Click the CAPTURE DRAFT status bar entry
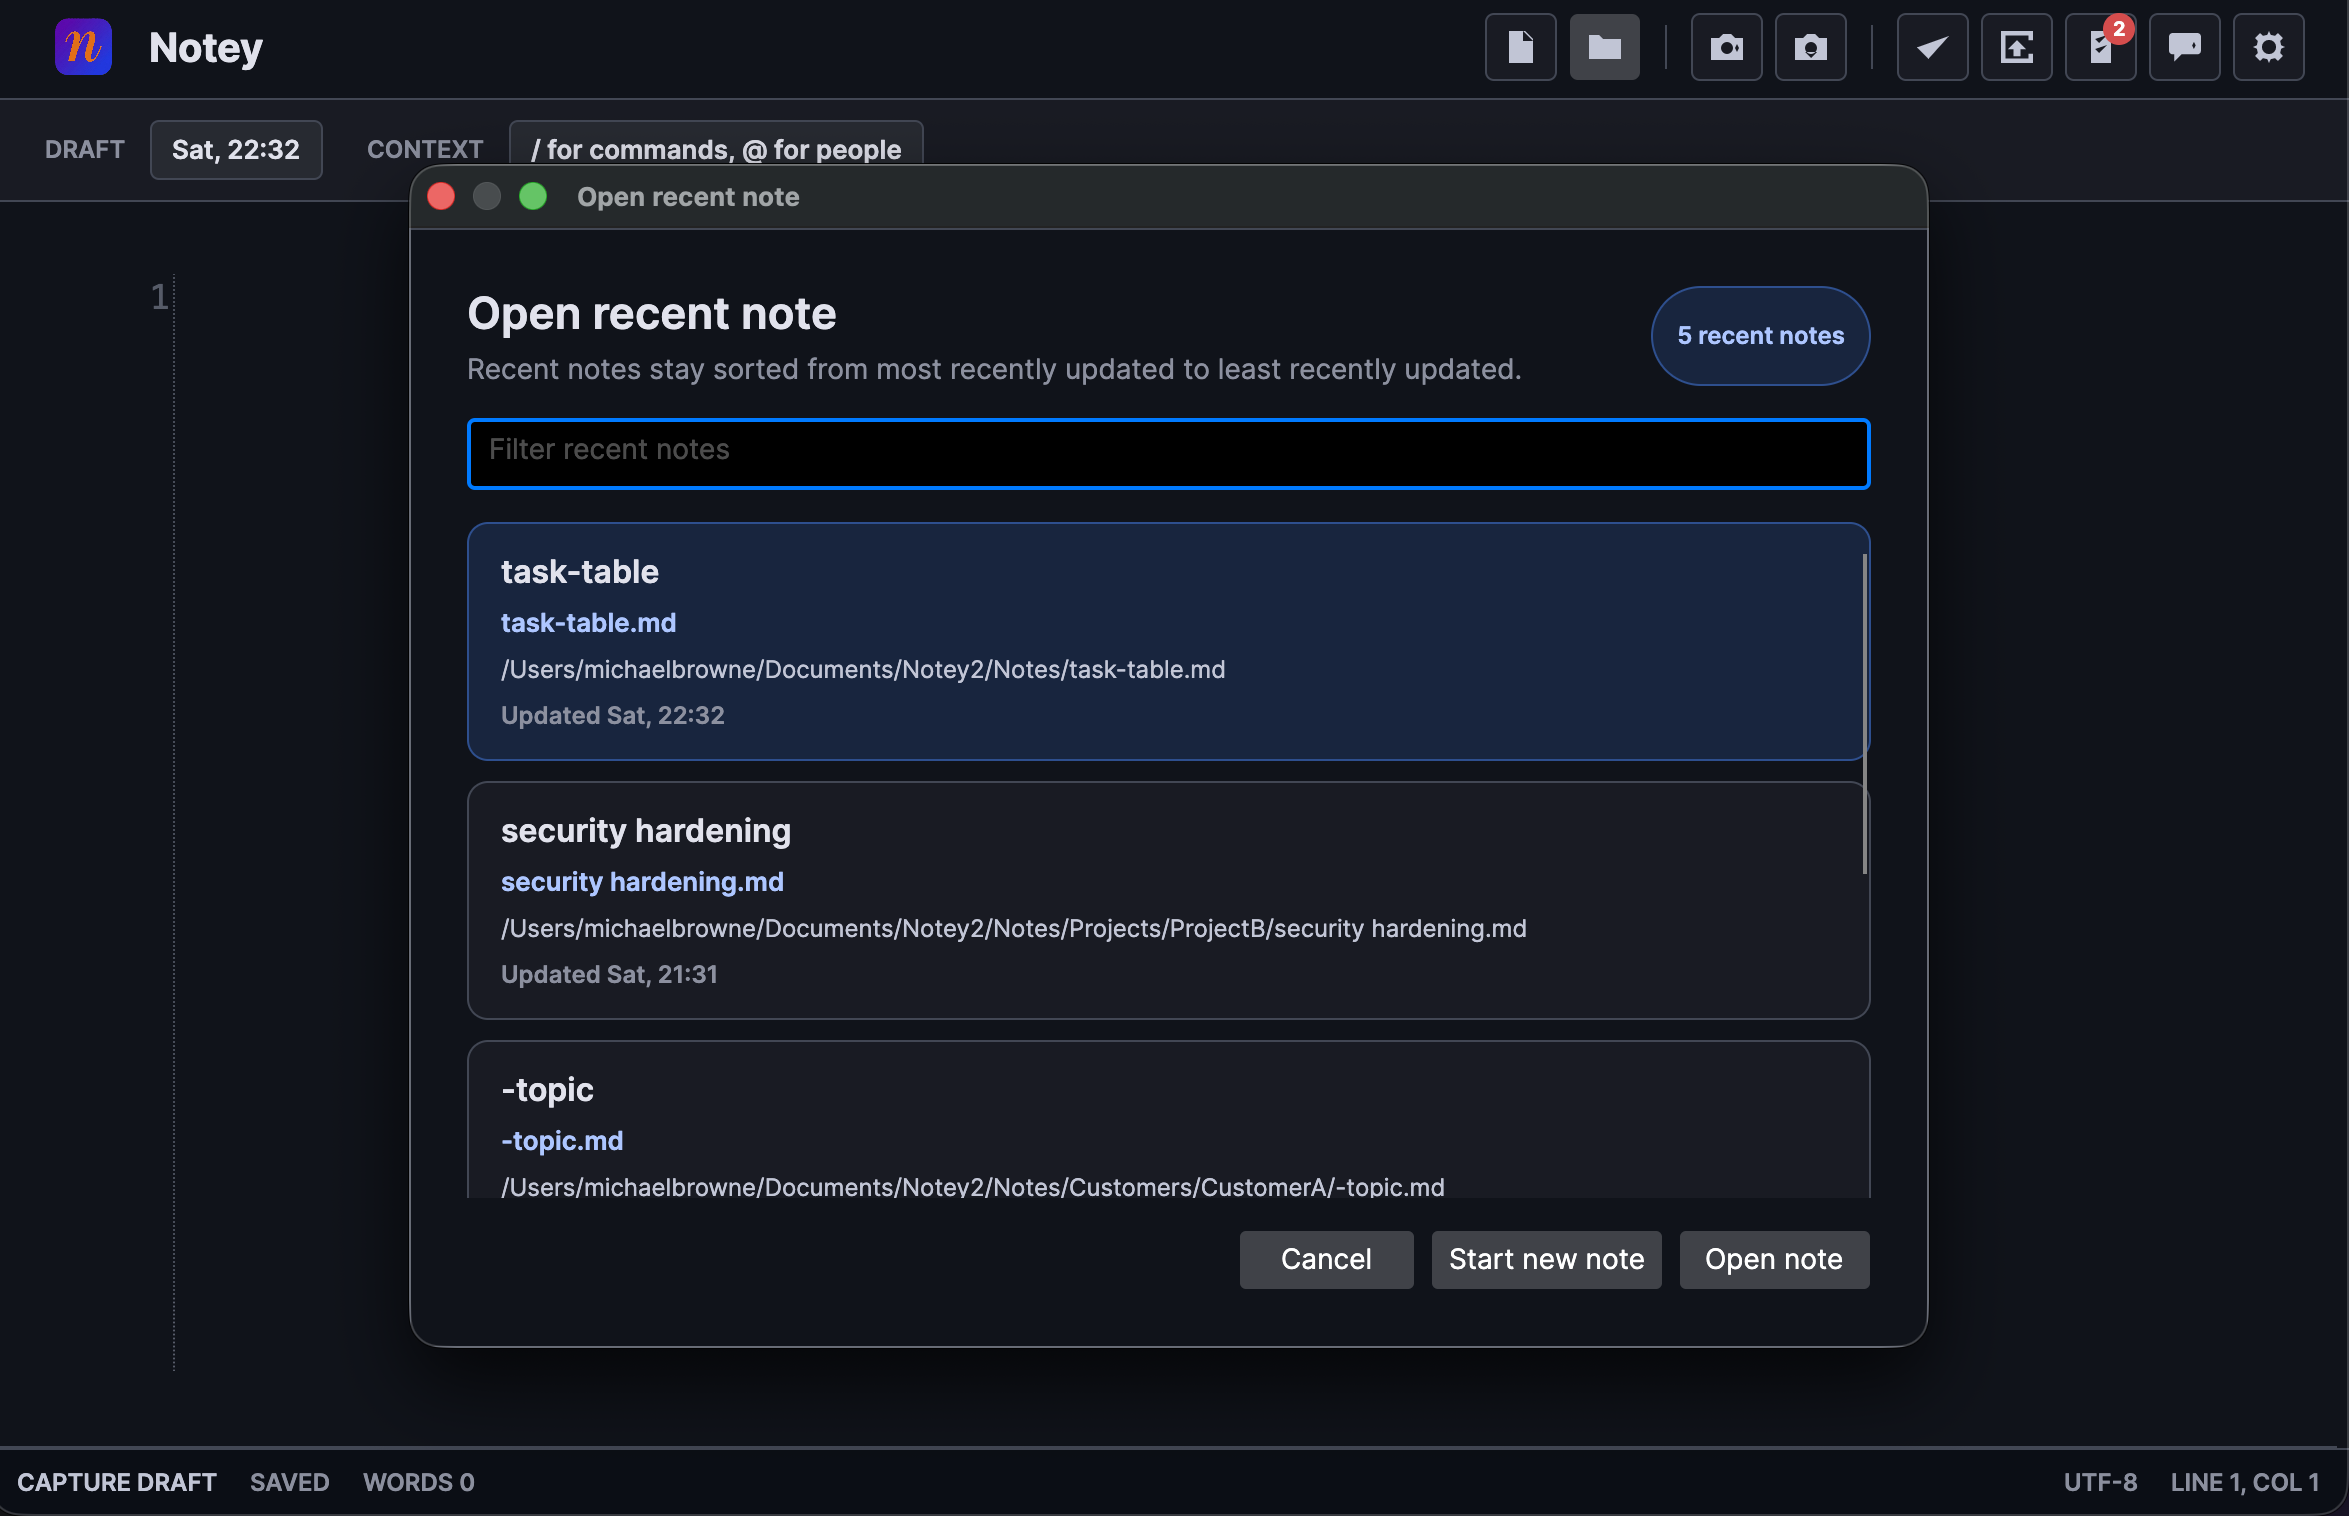The width and height of the screenshot is (2349, 1516). point(117,1482)
